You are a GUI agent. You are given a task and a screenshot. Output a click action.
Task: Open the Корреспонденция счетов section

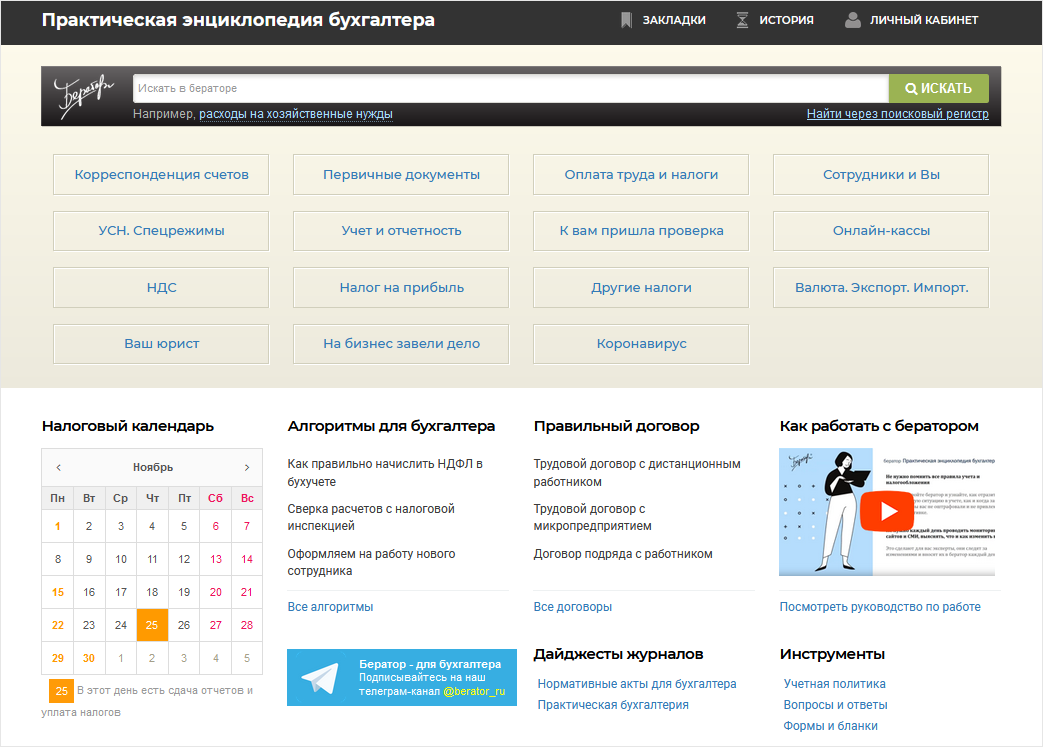pyautogui.click(x=161, y=174)
